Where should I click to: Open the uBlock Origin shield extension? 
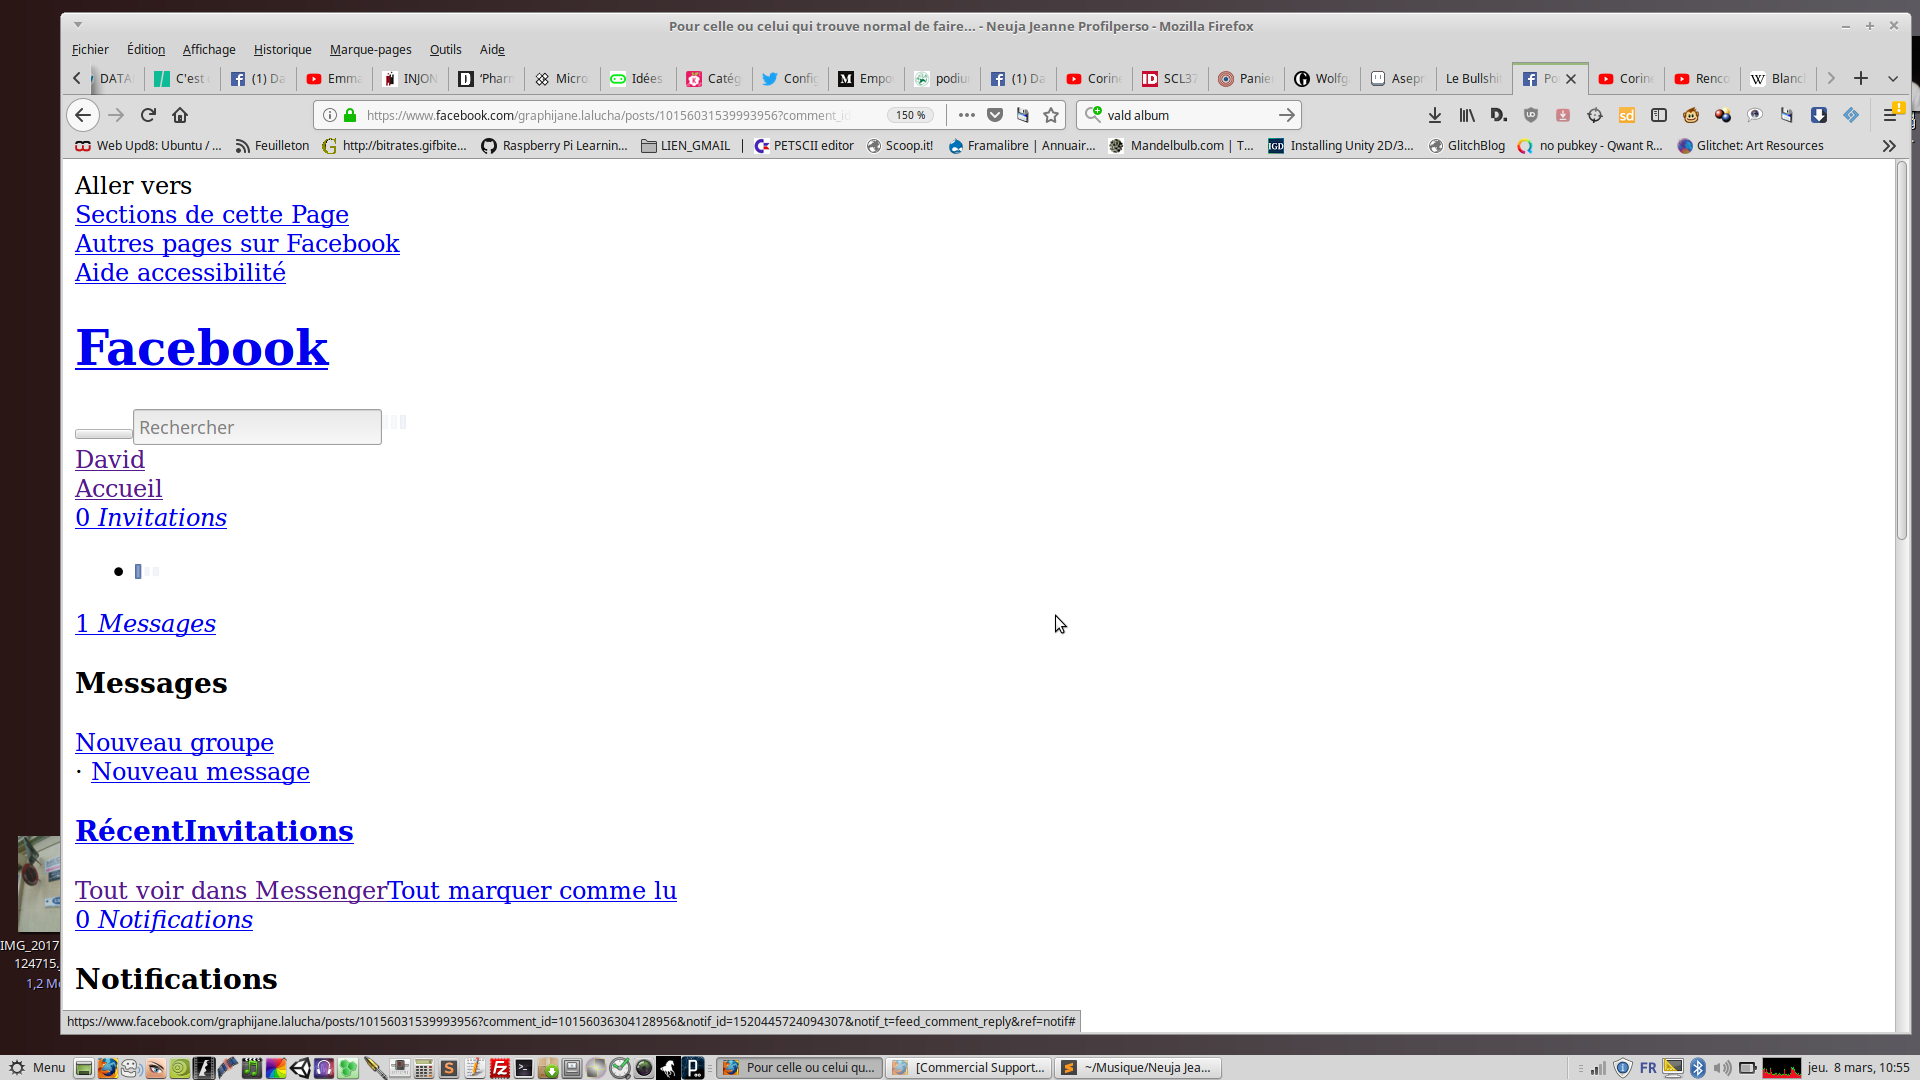tap(1531, 115)
